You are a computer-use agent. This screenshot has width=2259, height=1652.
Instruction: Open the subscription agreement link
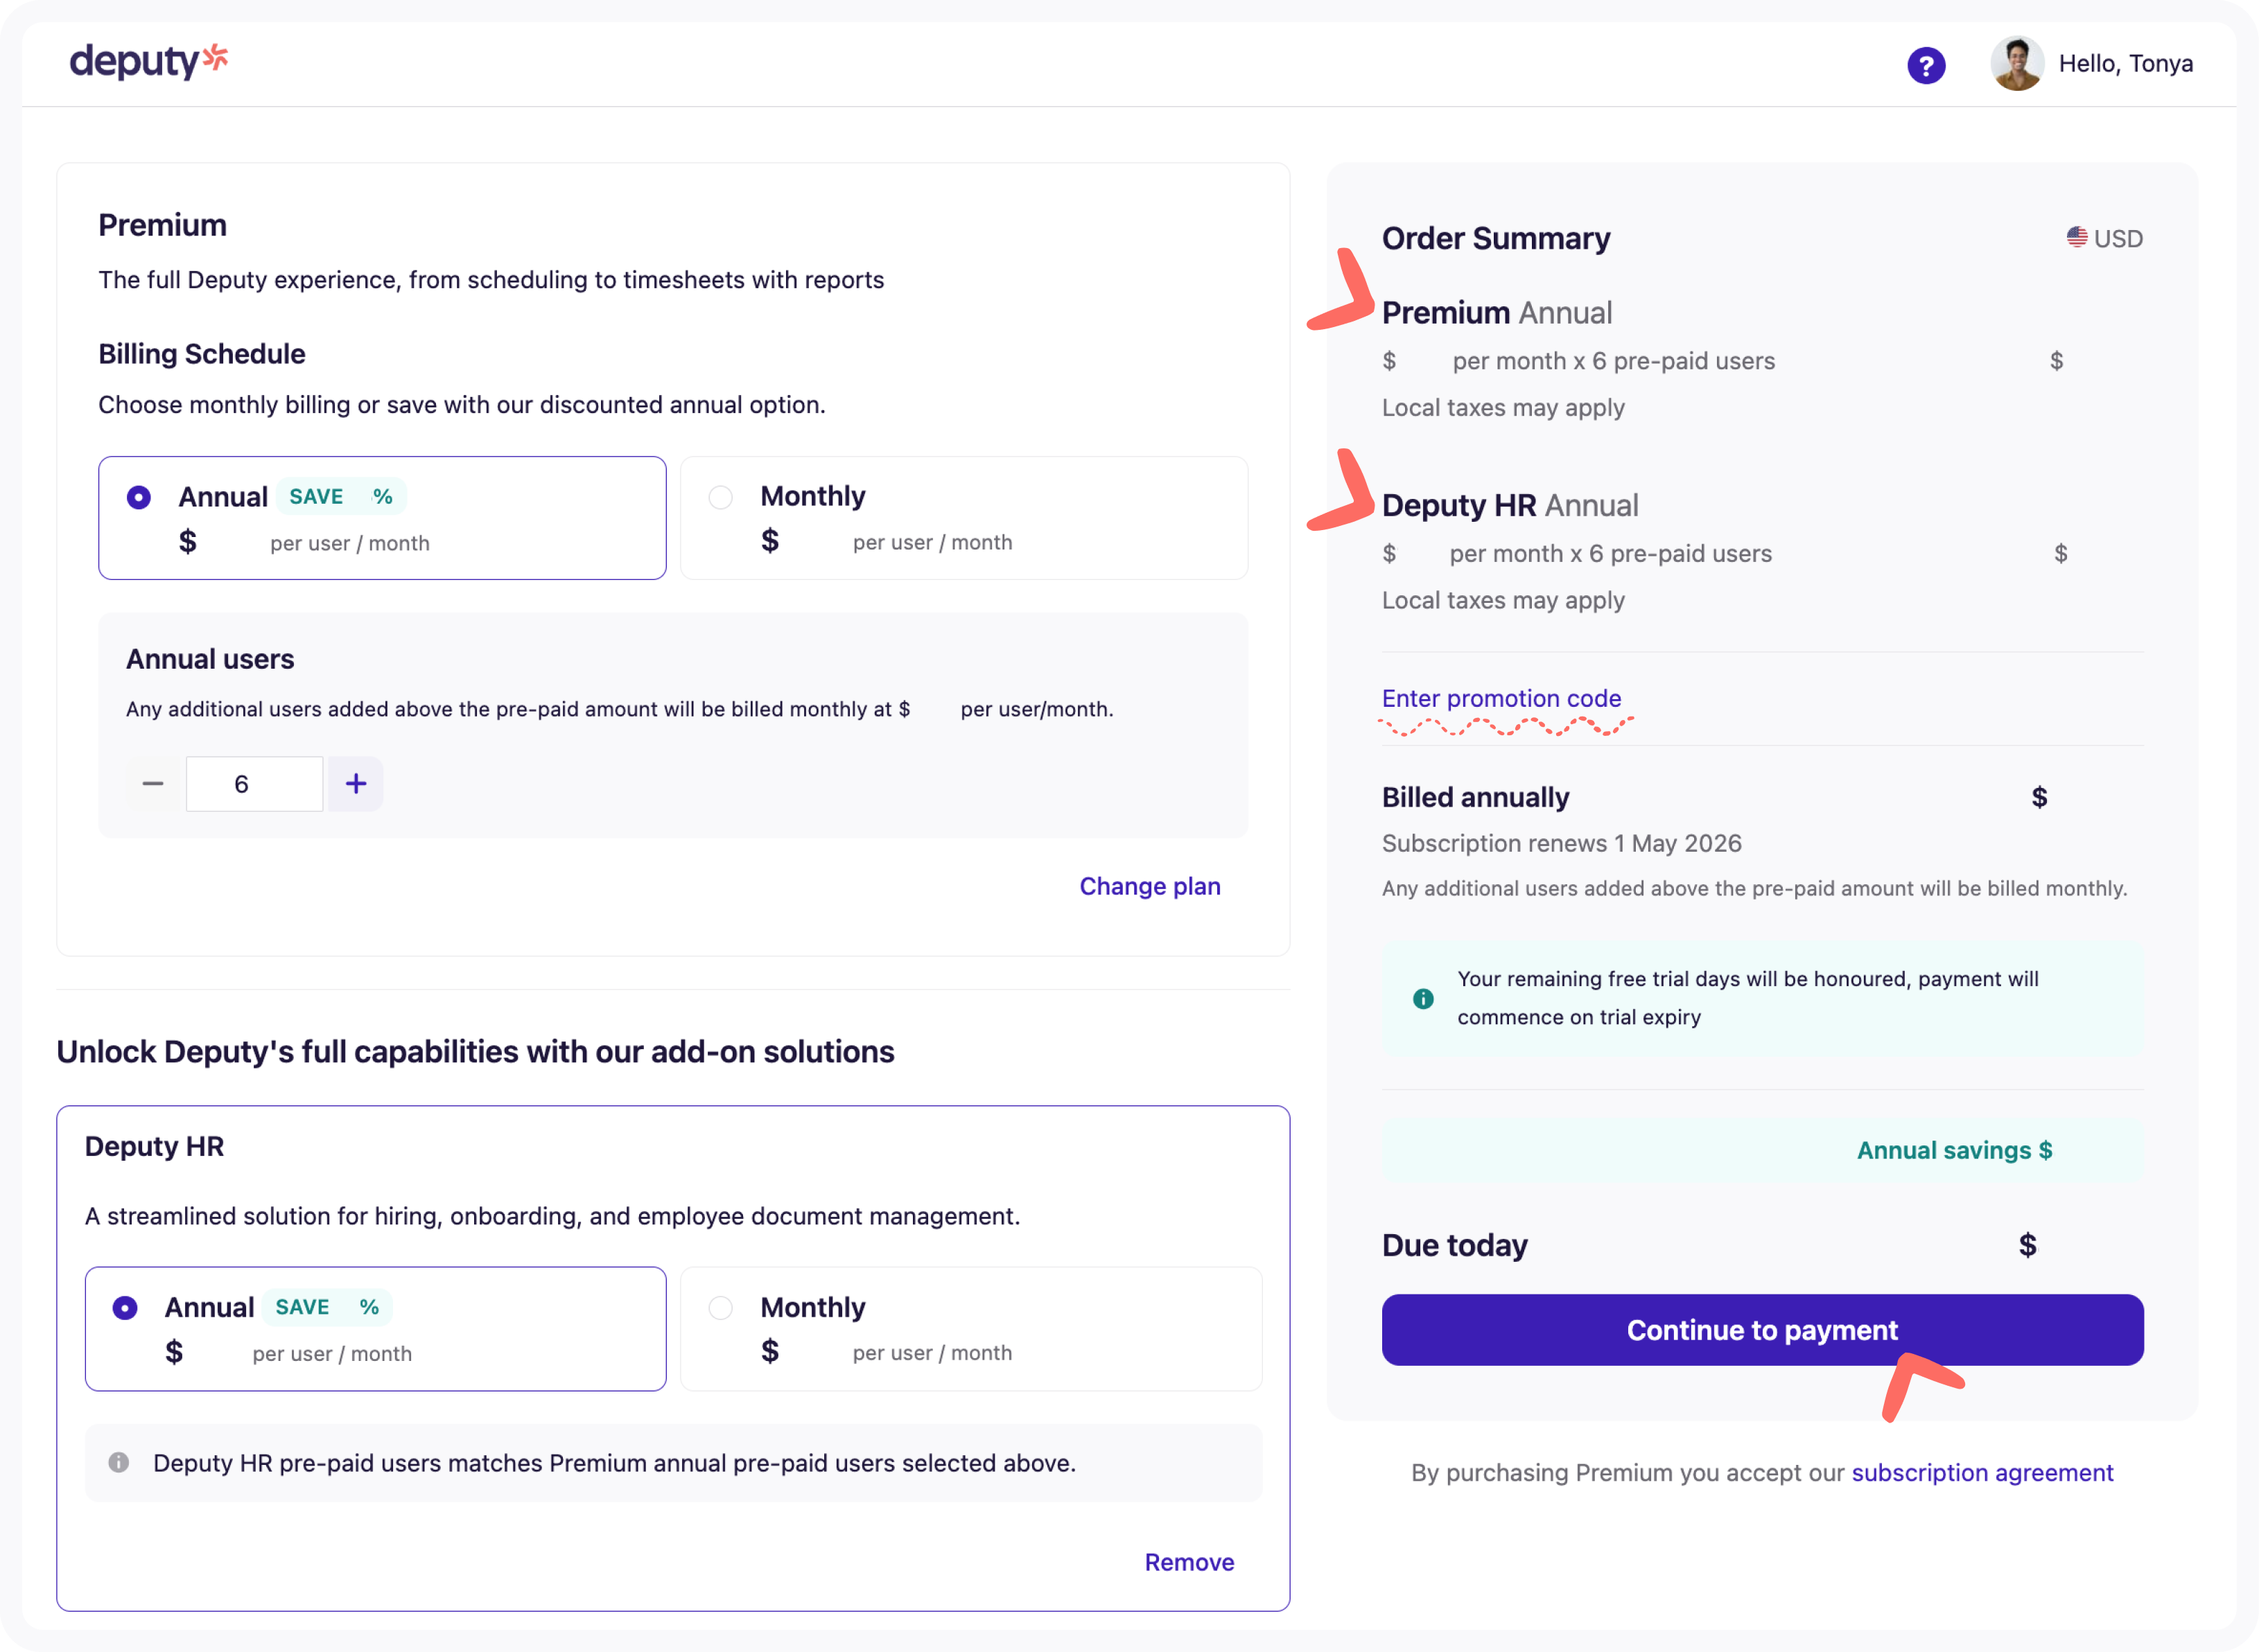[x=1982, y=1472]
